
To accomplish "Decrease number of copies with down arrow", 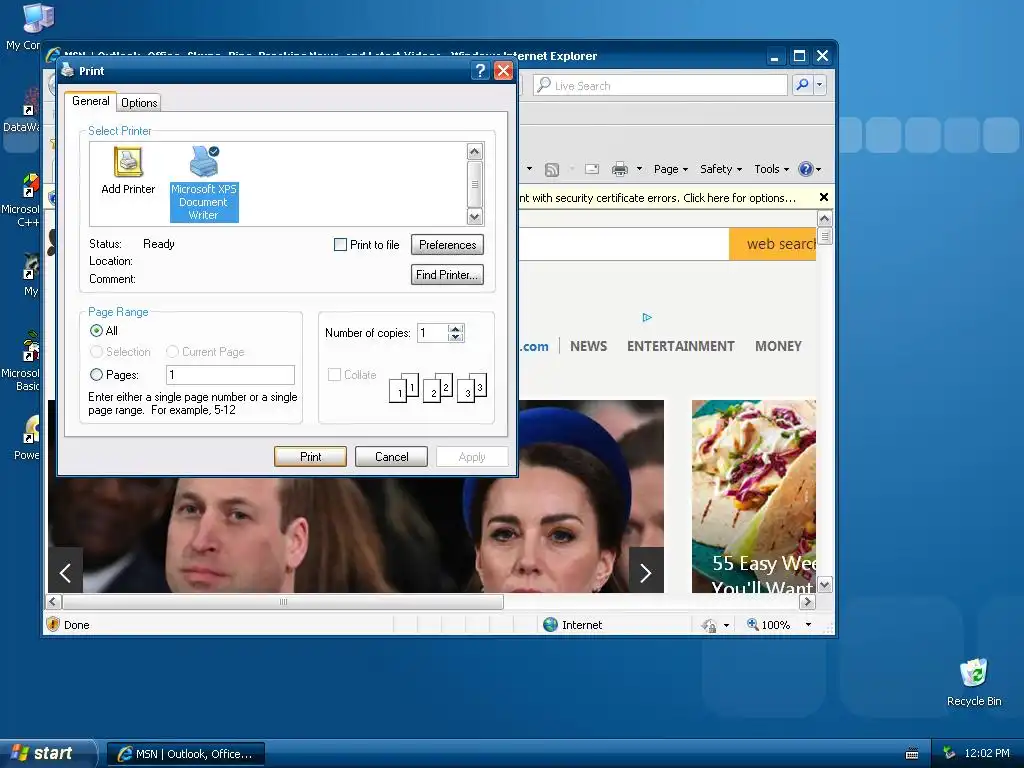I will 456,338.
